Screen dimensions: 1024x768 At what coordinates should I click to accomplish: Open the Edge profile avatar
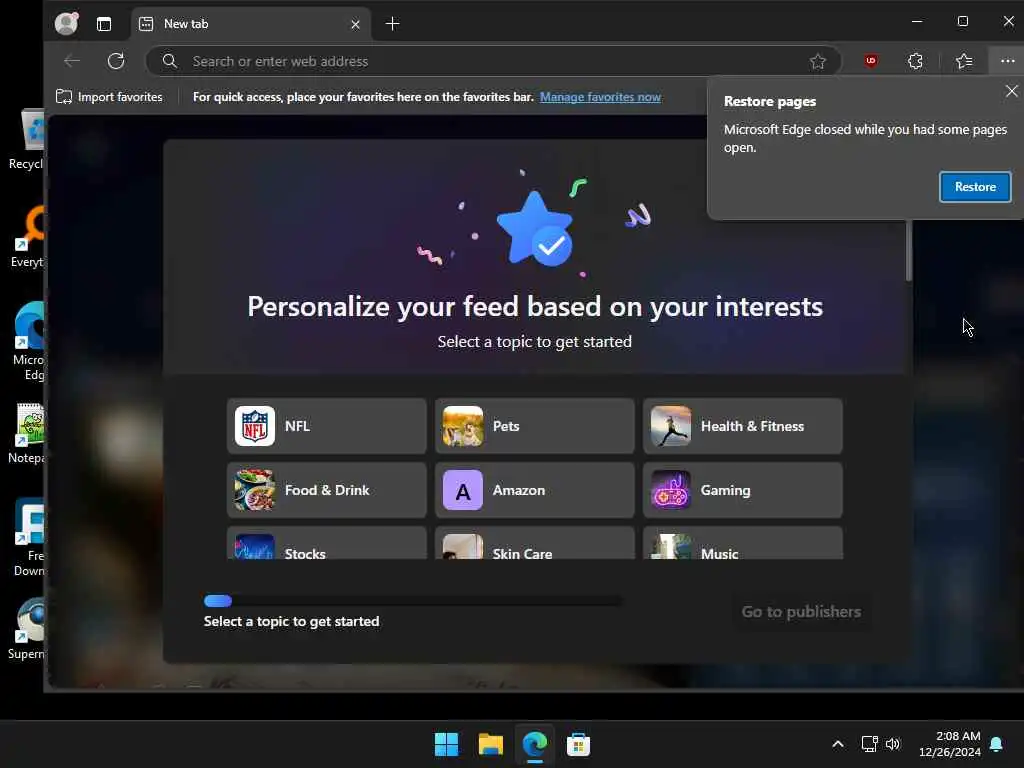coord(66,24)
